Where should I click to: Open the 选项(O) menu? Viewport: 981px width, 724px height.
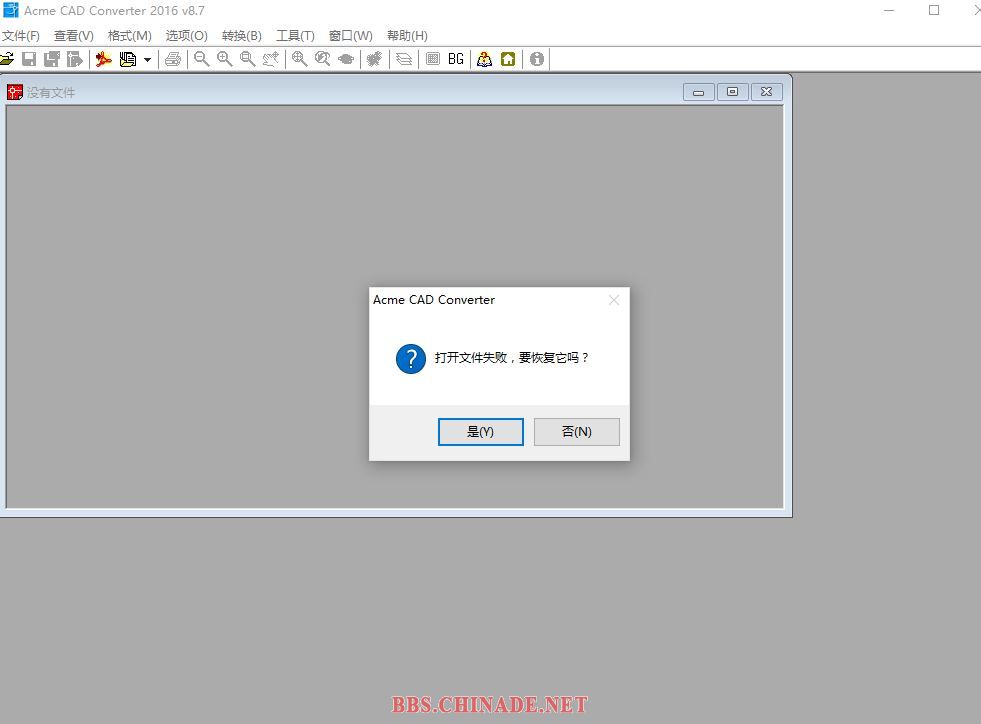[186, 36]
